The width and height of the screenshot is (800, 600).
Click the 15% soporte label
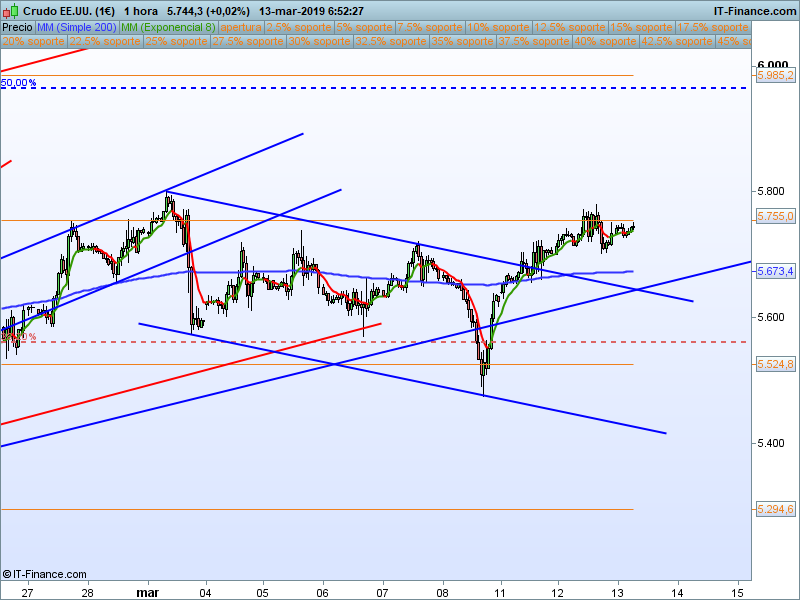click(x=641, y=27)
